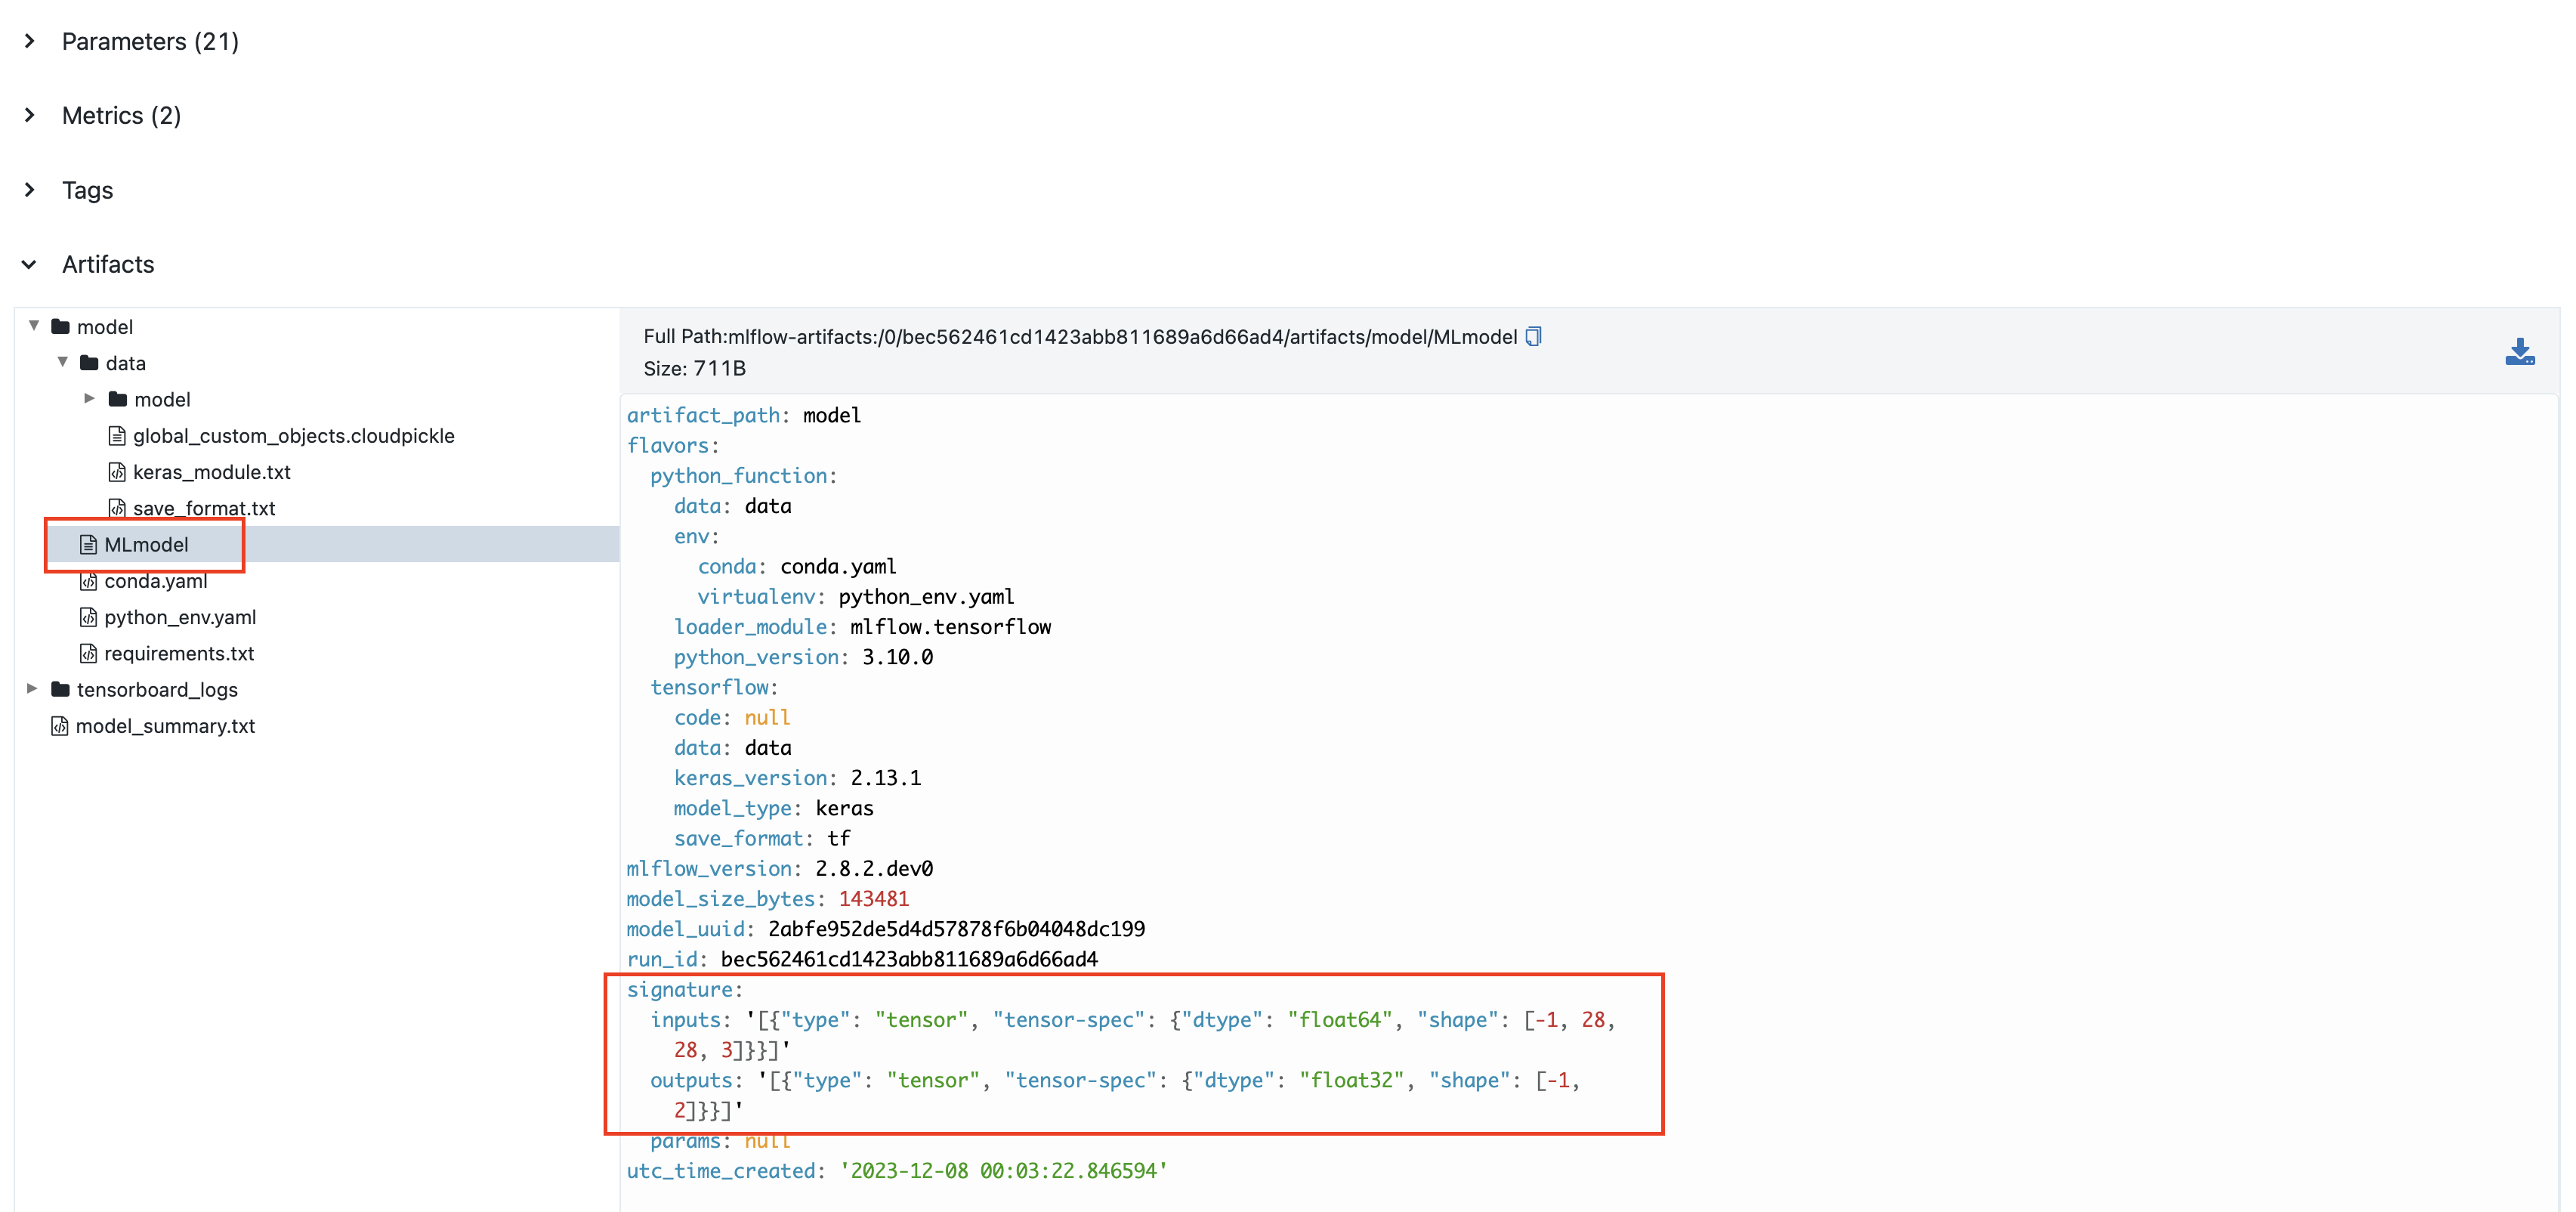The height and width of the screenshot is (1212, 2576).
Task: Select the conda.yaml artifact
Action: click(156, 580)
